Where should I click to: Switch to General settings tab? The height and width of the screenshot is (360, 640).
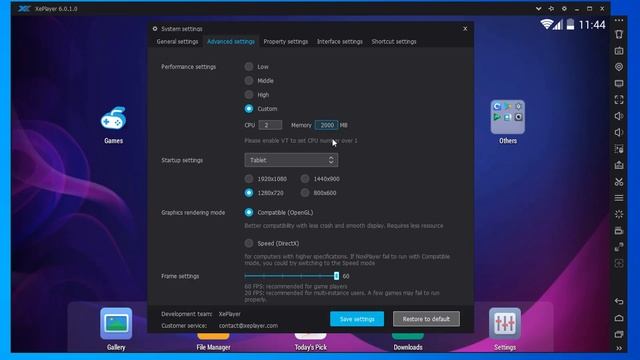click(177, 42)
